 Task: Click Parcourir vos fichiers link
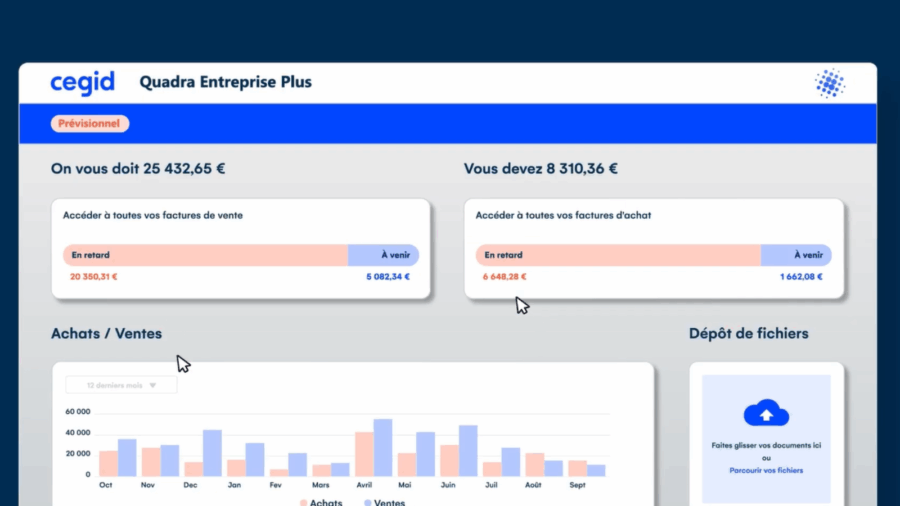[766, 470]
